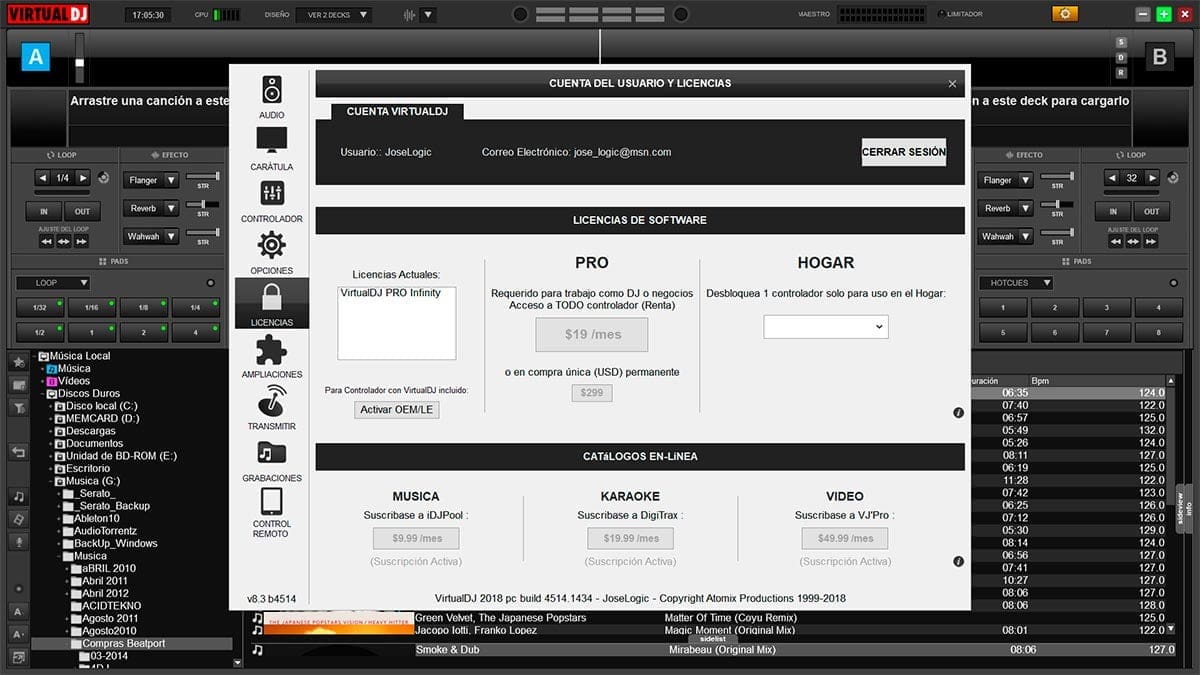Click the $299 permanent purchase button
The height and width of the screenshot is (675, 1200).
tap(592, 393)
